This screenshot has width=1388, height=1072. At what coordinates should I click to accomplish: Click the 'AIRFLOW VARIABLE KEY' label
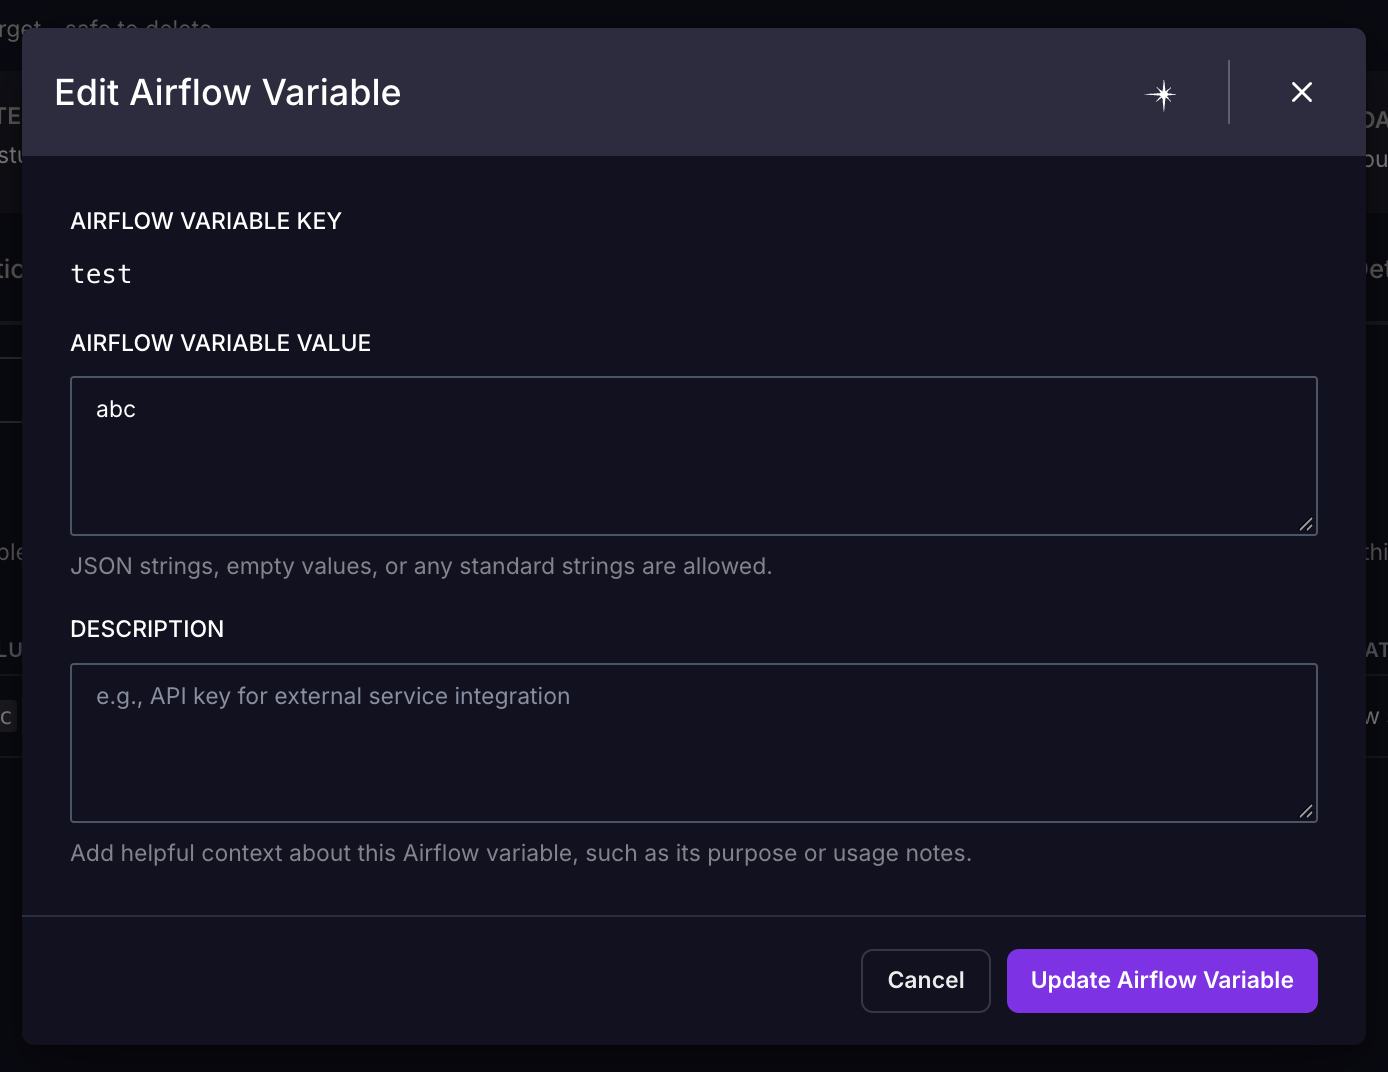[206, 221]
